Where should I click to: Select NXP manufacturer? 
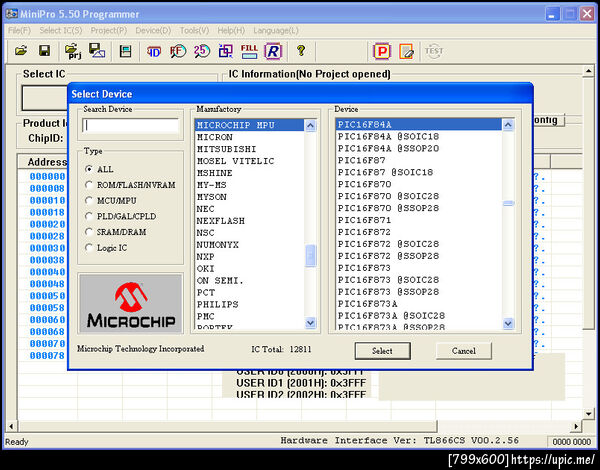(249, 257)
